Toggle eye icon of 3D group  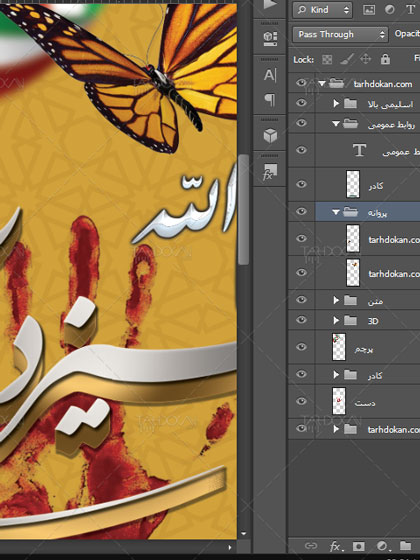click(301, 320)
